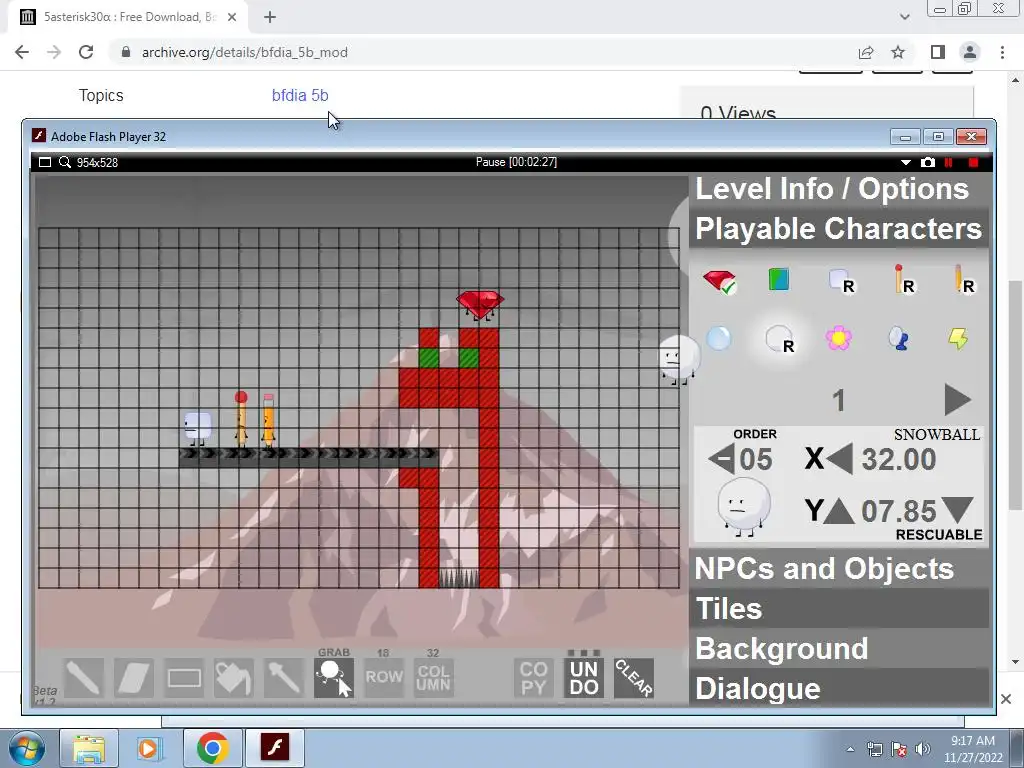Toggle the Pencil rescuable character
This screenshot has height=768, width=1024.
point(964,280)
